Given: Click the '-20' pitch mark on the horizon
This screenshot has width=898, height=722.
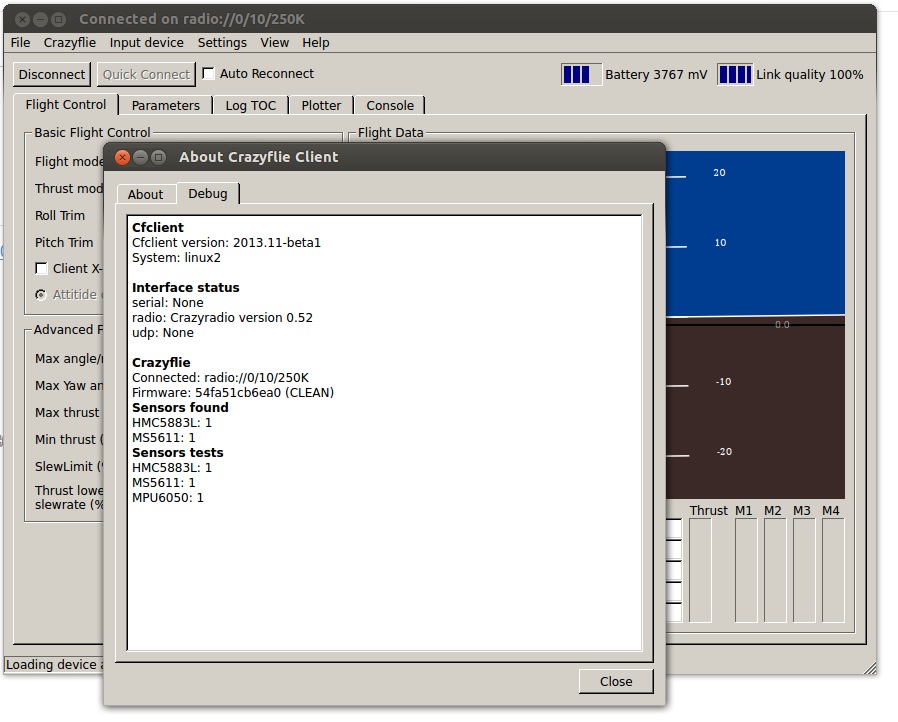Looking at the screenshot, I should [x=724, y=452].
